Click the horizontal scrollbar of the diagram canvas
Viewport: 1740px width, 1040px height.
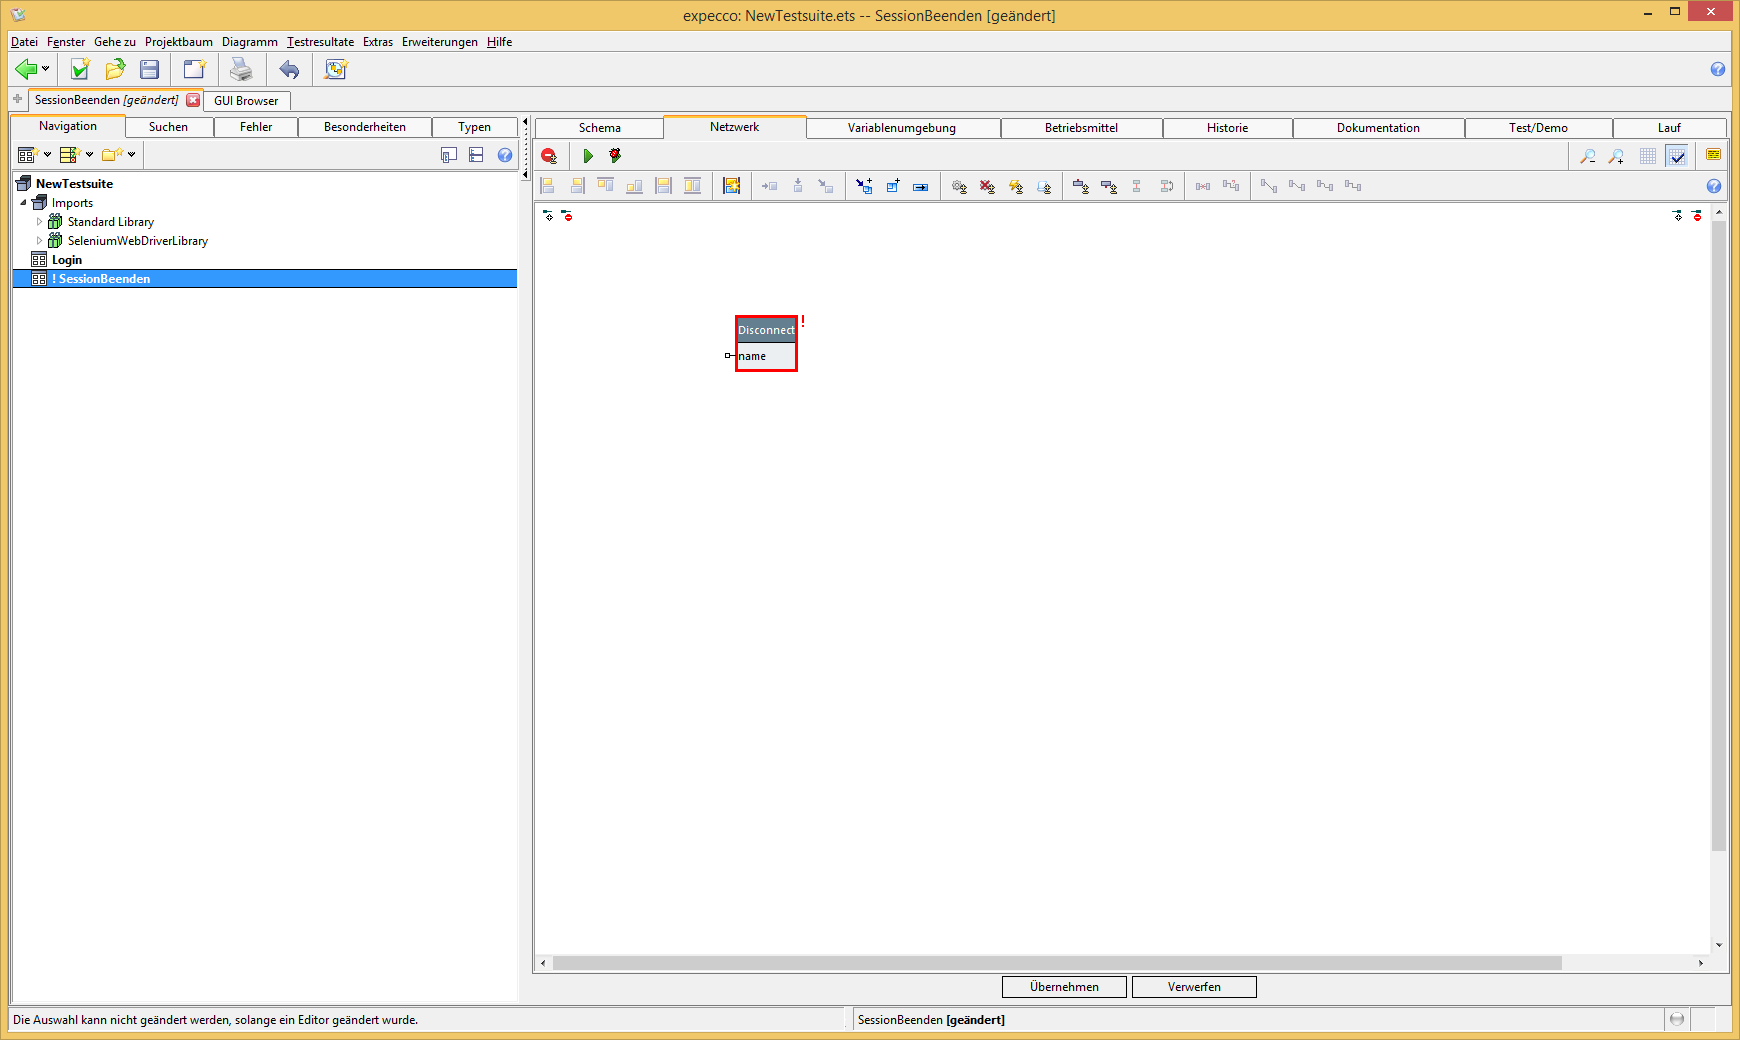pyautogui.click(x=1056, y=963)
